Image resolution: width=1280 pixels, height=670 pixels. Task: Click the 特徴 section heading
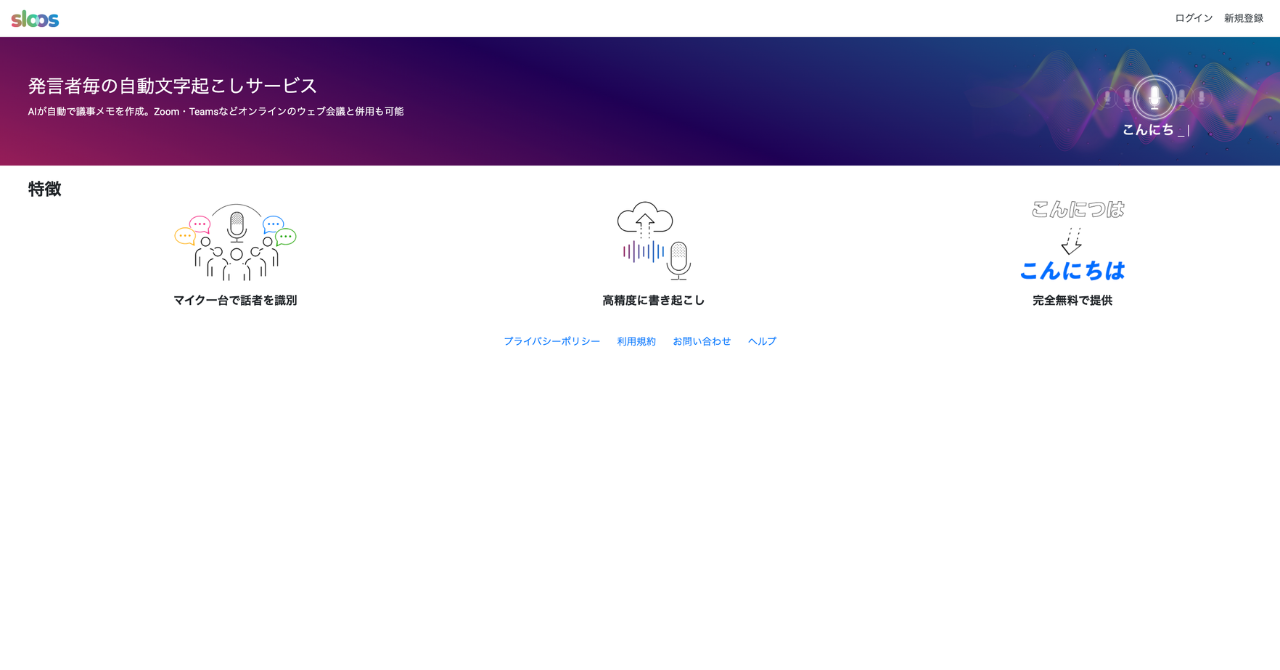45,189
